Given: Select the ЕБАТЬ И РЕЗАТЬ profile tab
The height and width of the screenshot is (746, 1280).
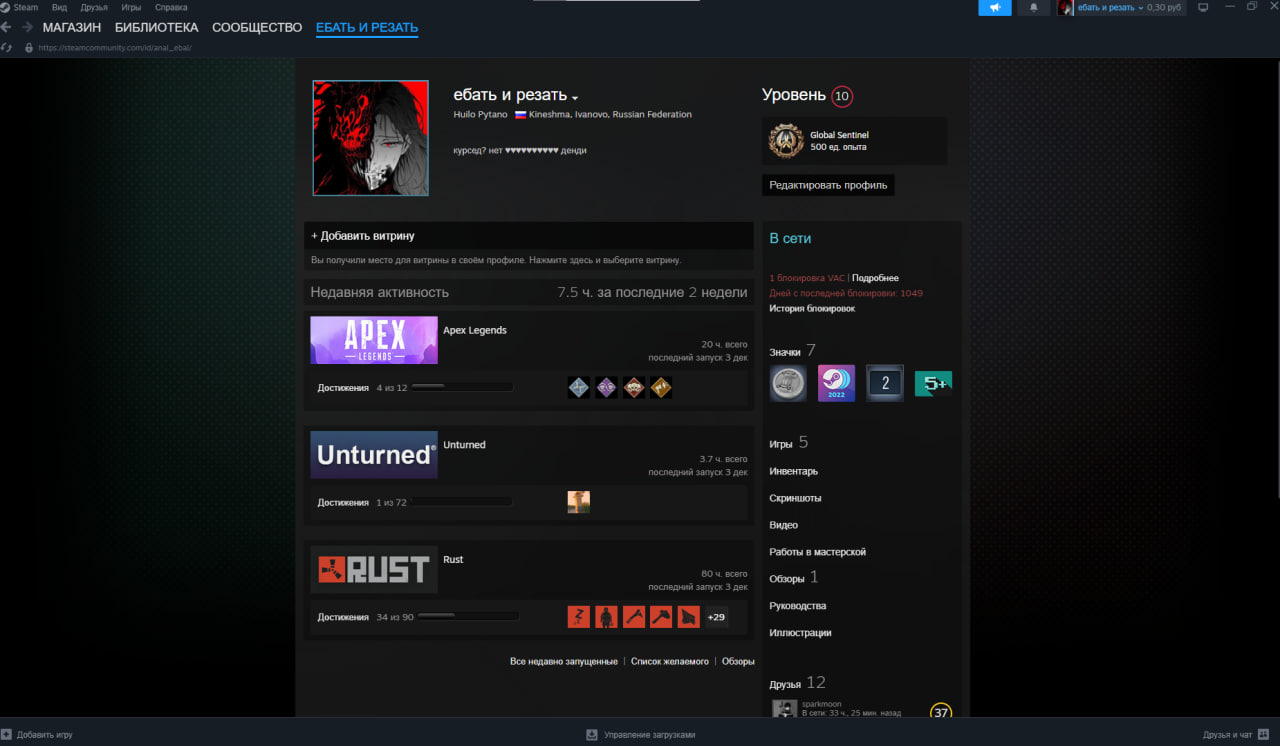Looking at the screenshot, I should pyautogui.click(x=367, y=27).
